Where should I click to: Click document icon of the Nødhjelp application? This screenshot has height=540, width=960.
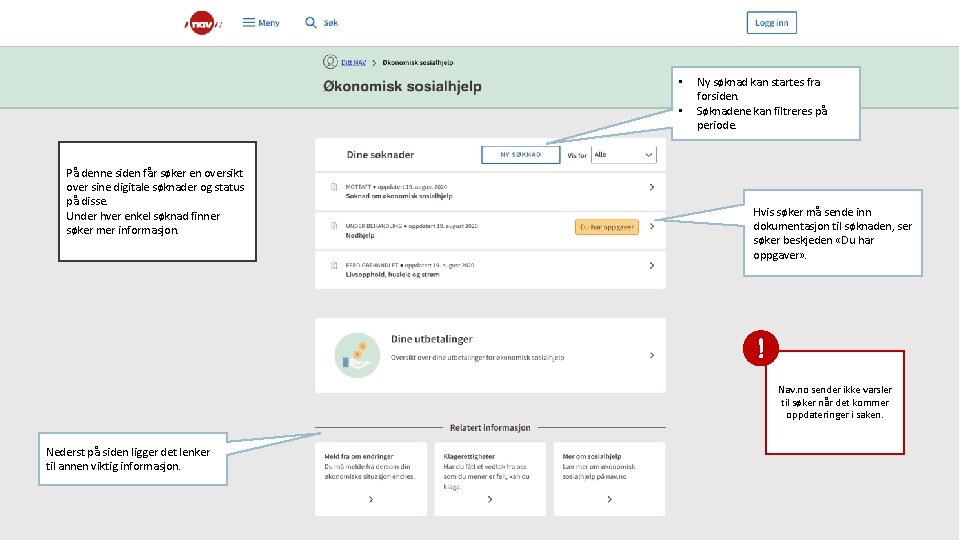pos(334,226)
